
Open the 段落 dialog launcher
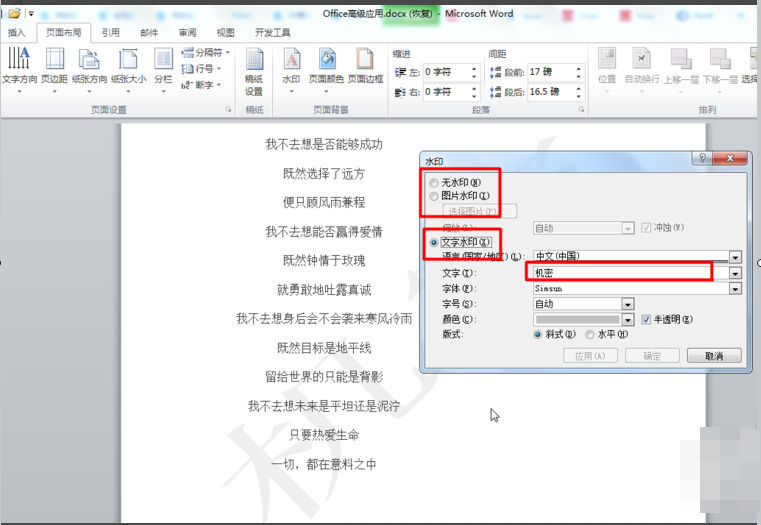click(581, 110)
